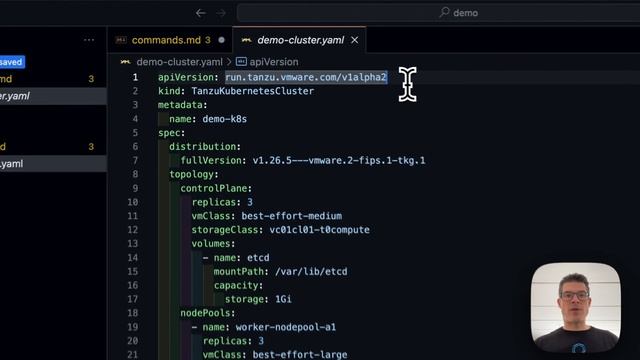Click mountPath value '/var/lib/etcd'
The height and width of the screenshot is (360, 640).
pyautogui.click(x=311, y=272)
